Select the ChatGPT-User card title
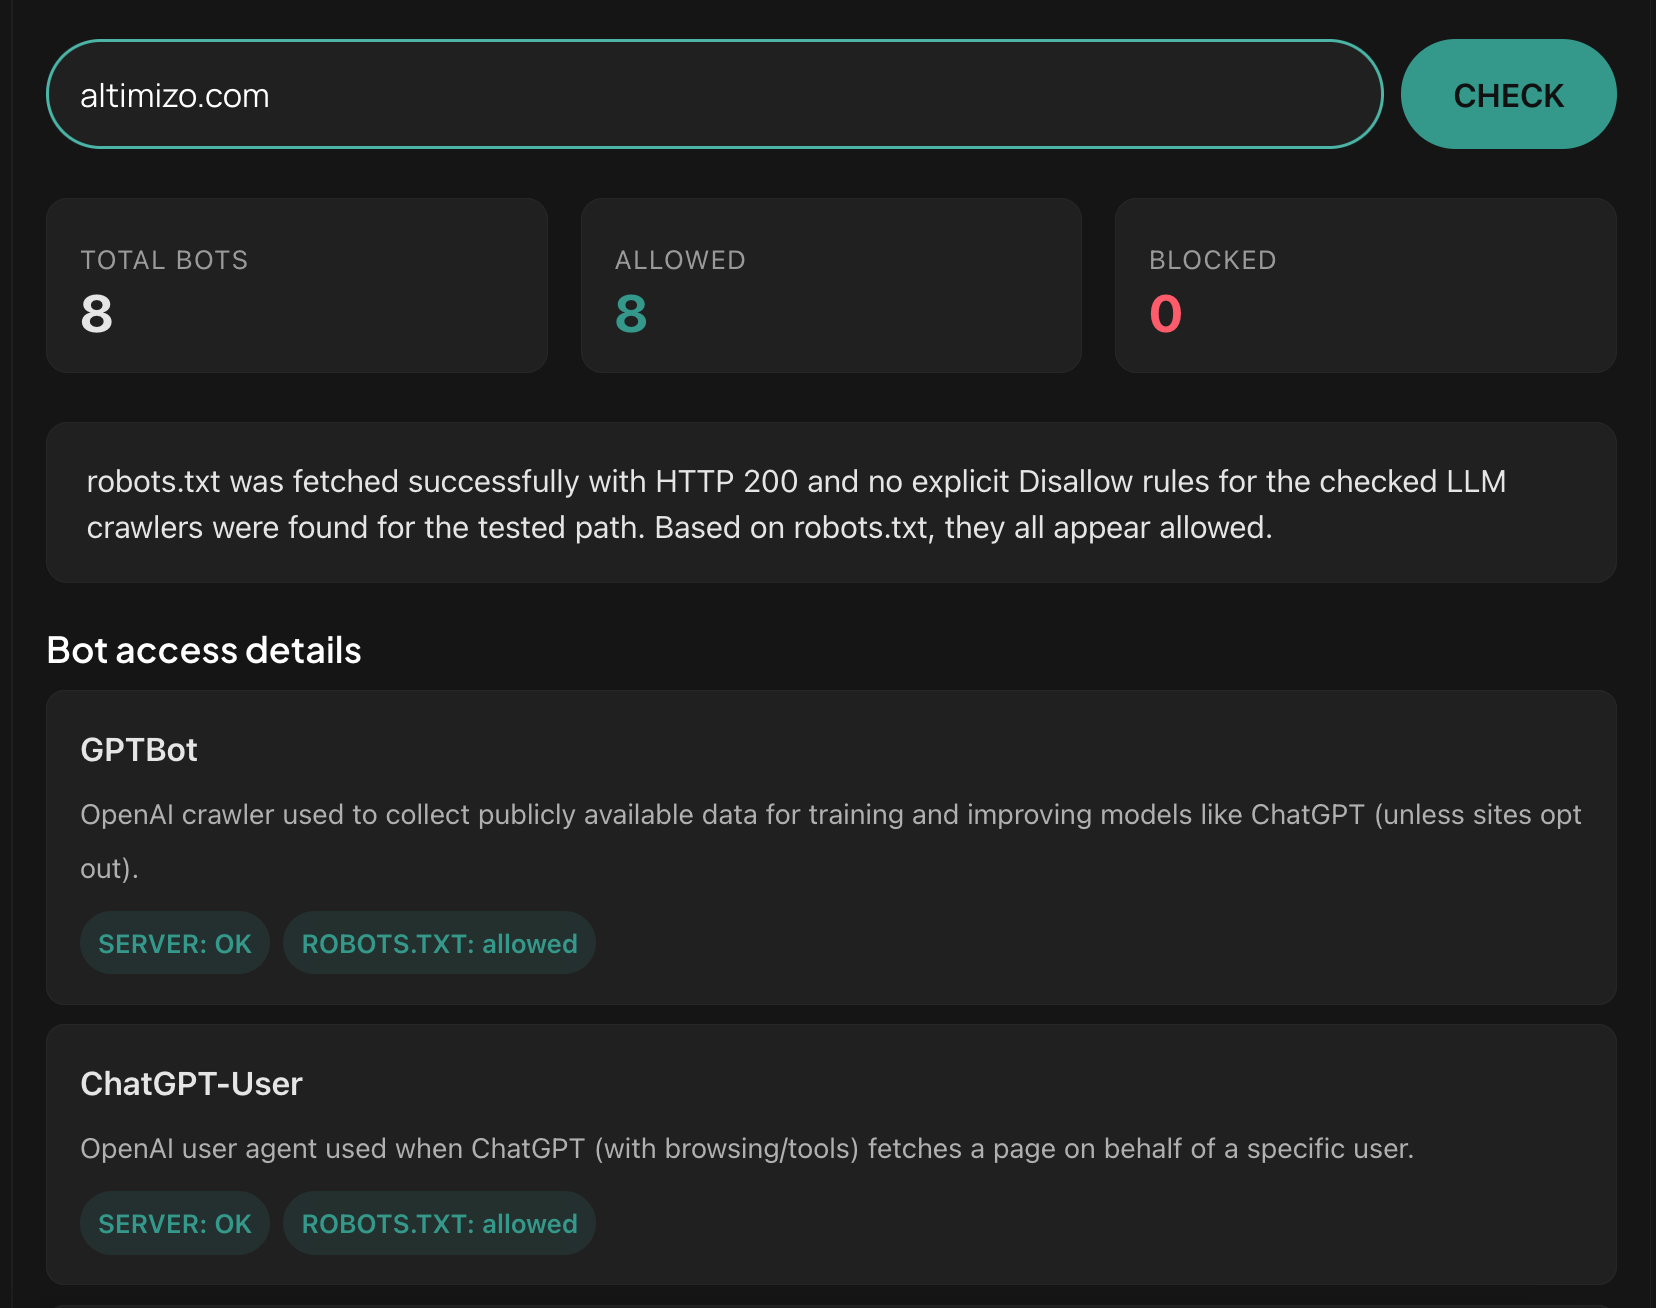 pyautogui.click(x=191, y=1083)
